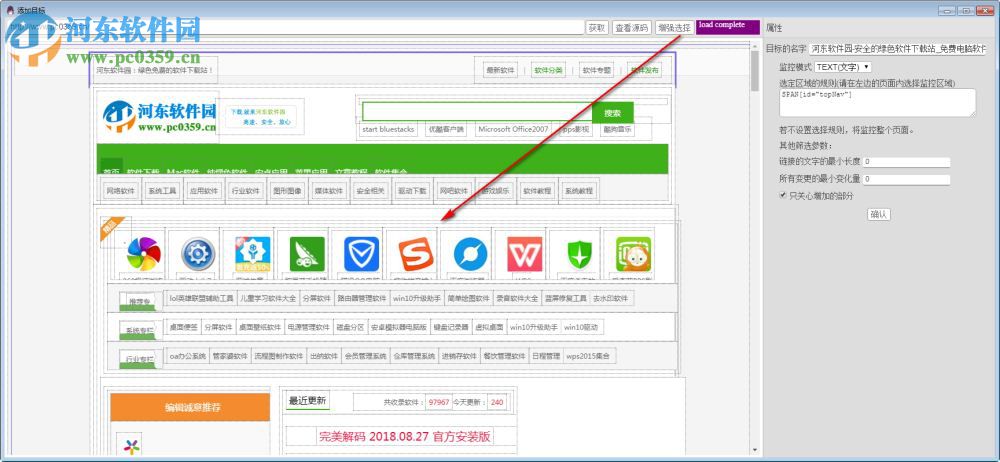Click the colorful pinwheel icon under editor recommendations

[x=133, y=444]
